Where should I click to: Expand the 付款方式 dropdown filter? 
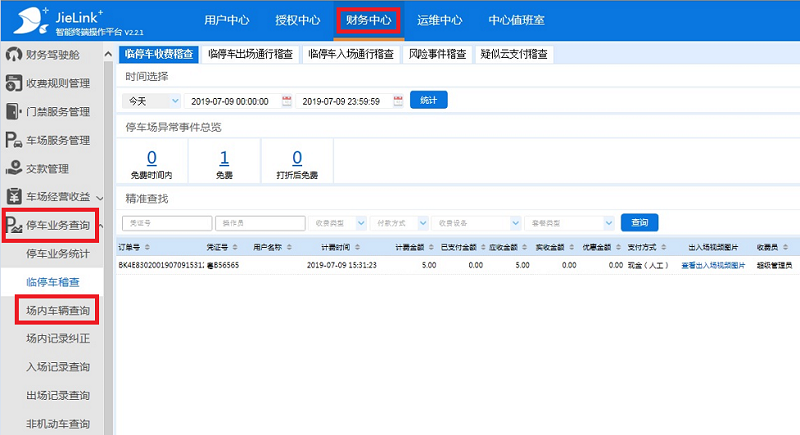coord(399,223)
